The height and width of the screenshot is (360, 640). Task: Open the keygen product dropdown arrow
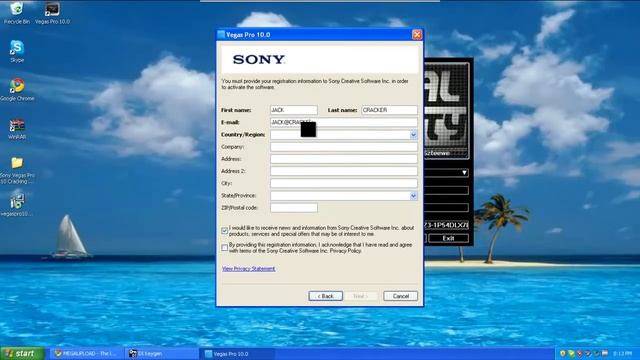464,173
